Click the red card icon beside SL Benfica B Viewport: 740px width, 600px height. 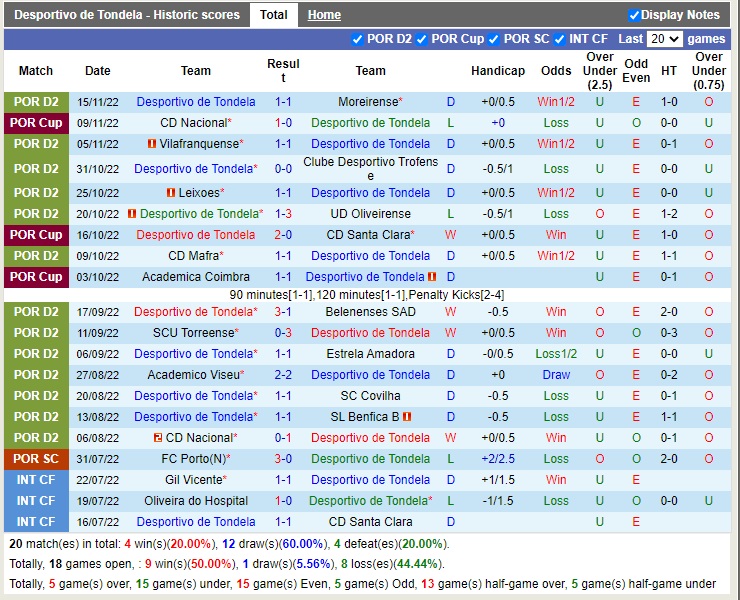[408, 417]
